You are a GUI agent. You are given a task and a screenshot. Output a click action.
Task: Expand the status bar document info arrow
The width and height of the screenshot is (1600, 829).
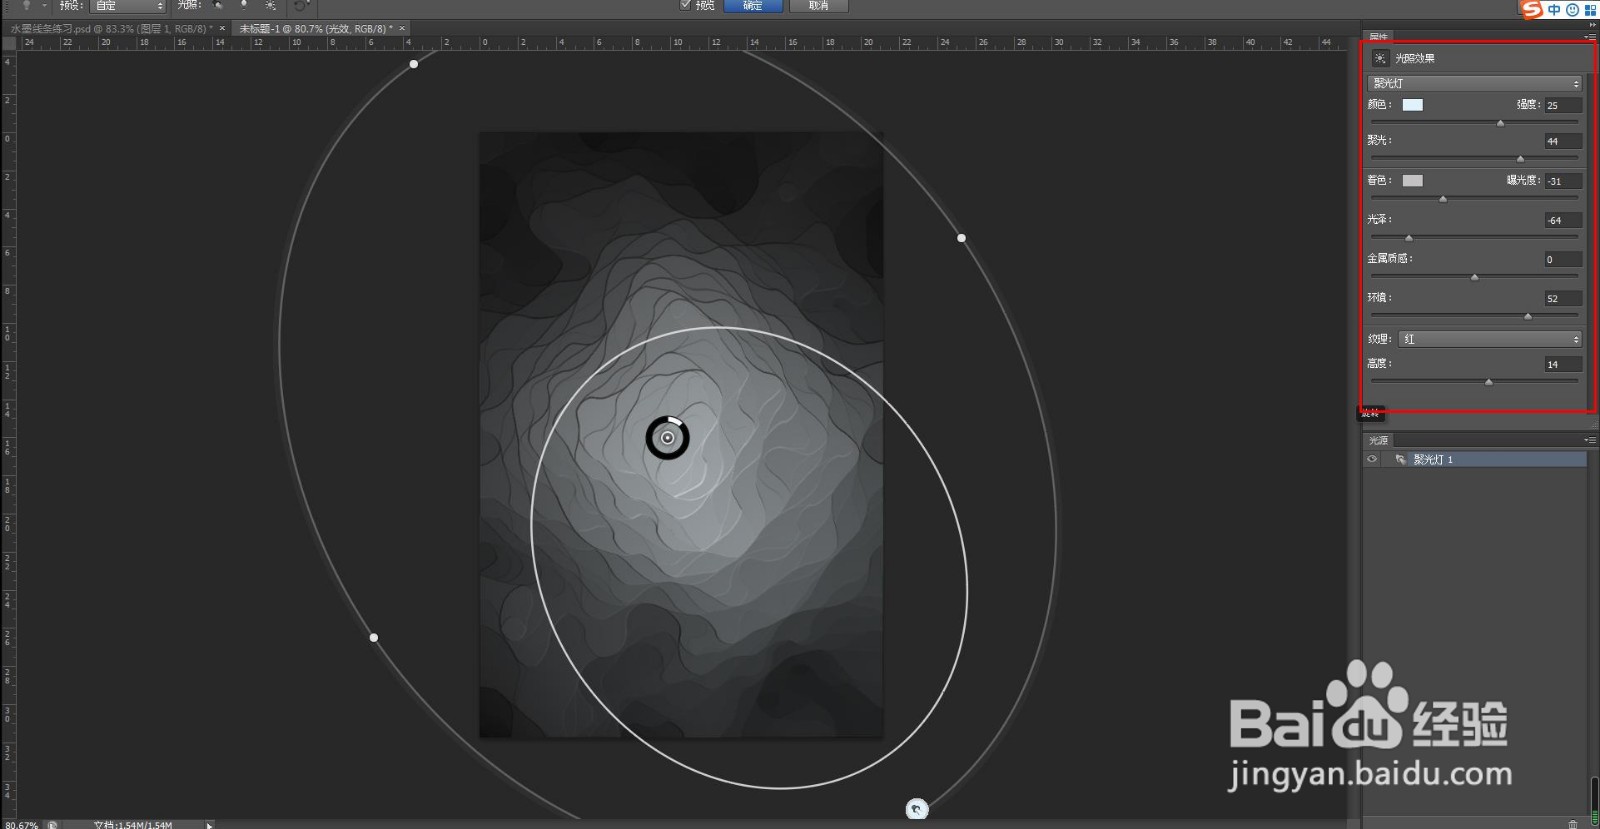(209, 824)
